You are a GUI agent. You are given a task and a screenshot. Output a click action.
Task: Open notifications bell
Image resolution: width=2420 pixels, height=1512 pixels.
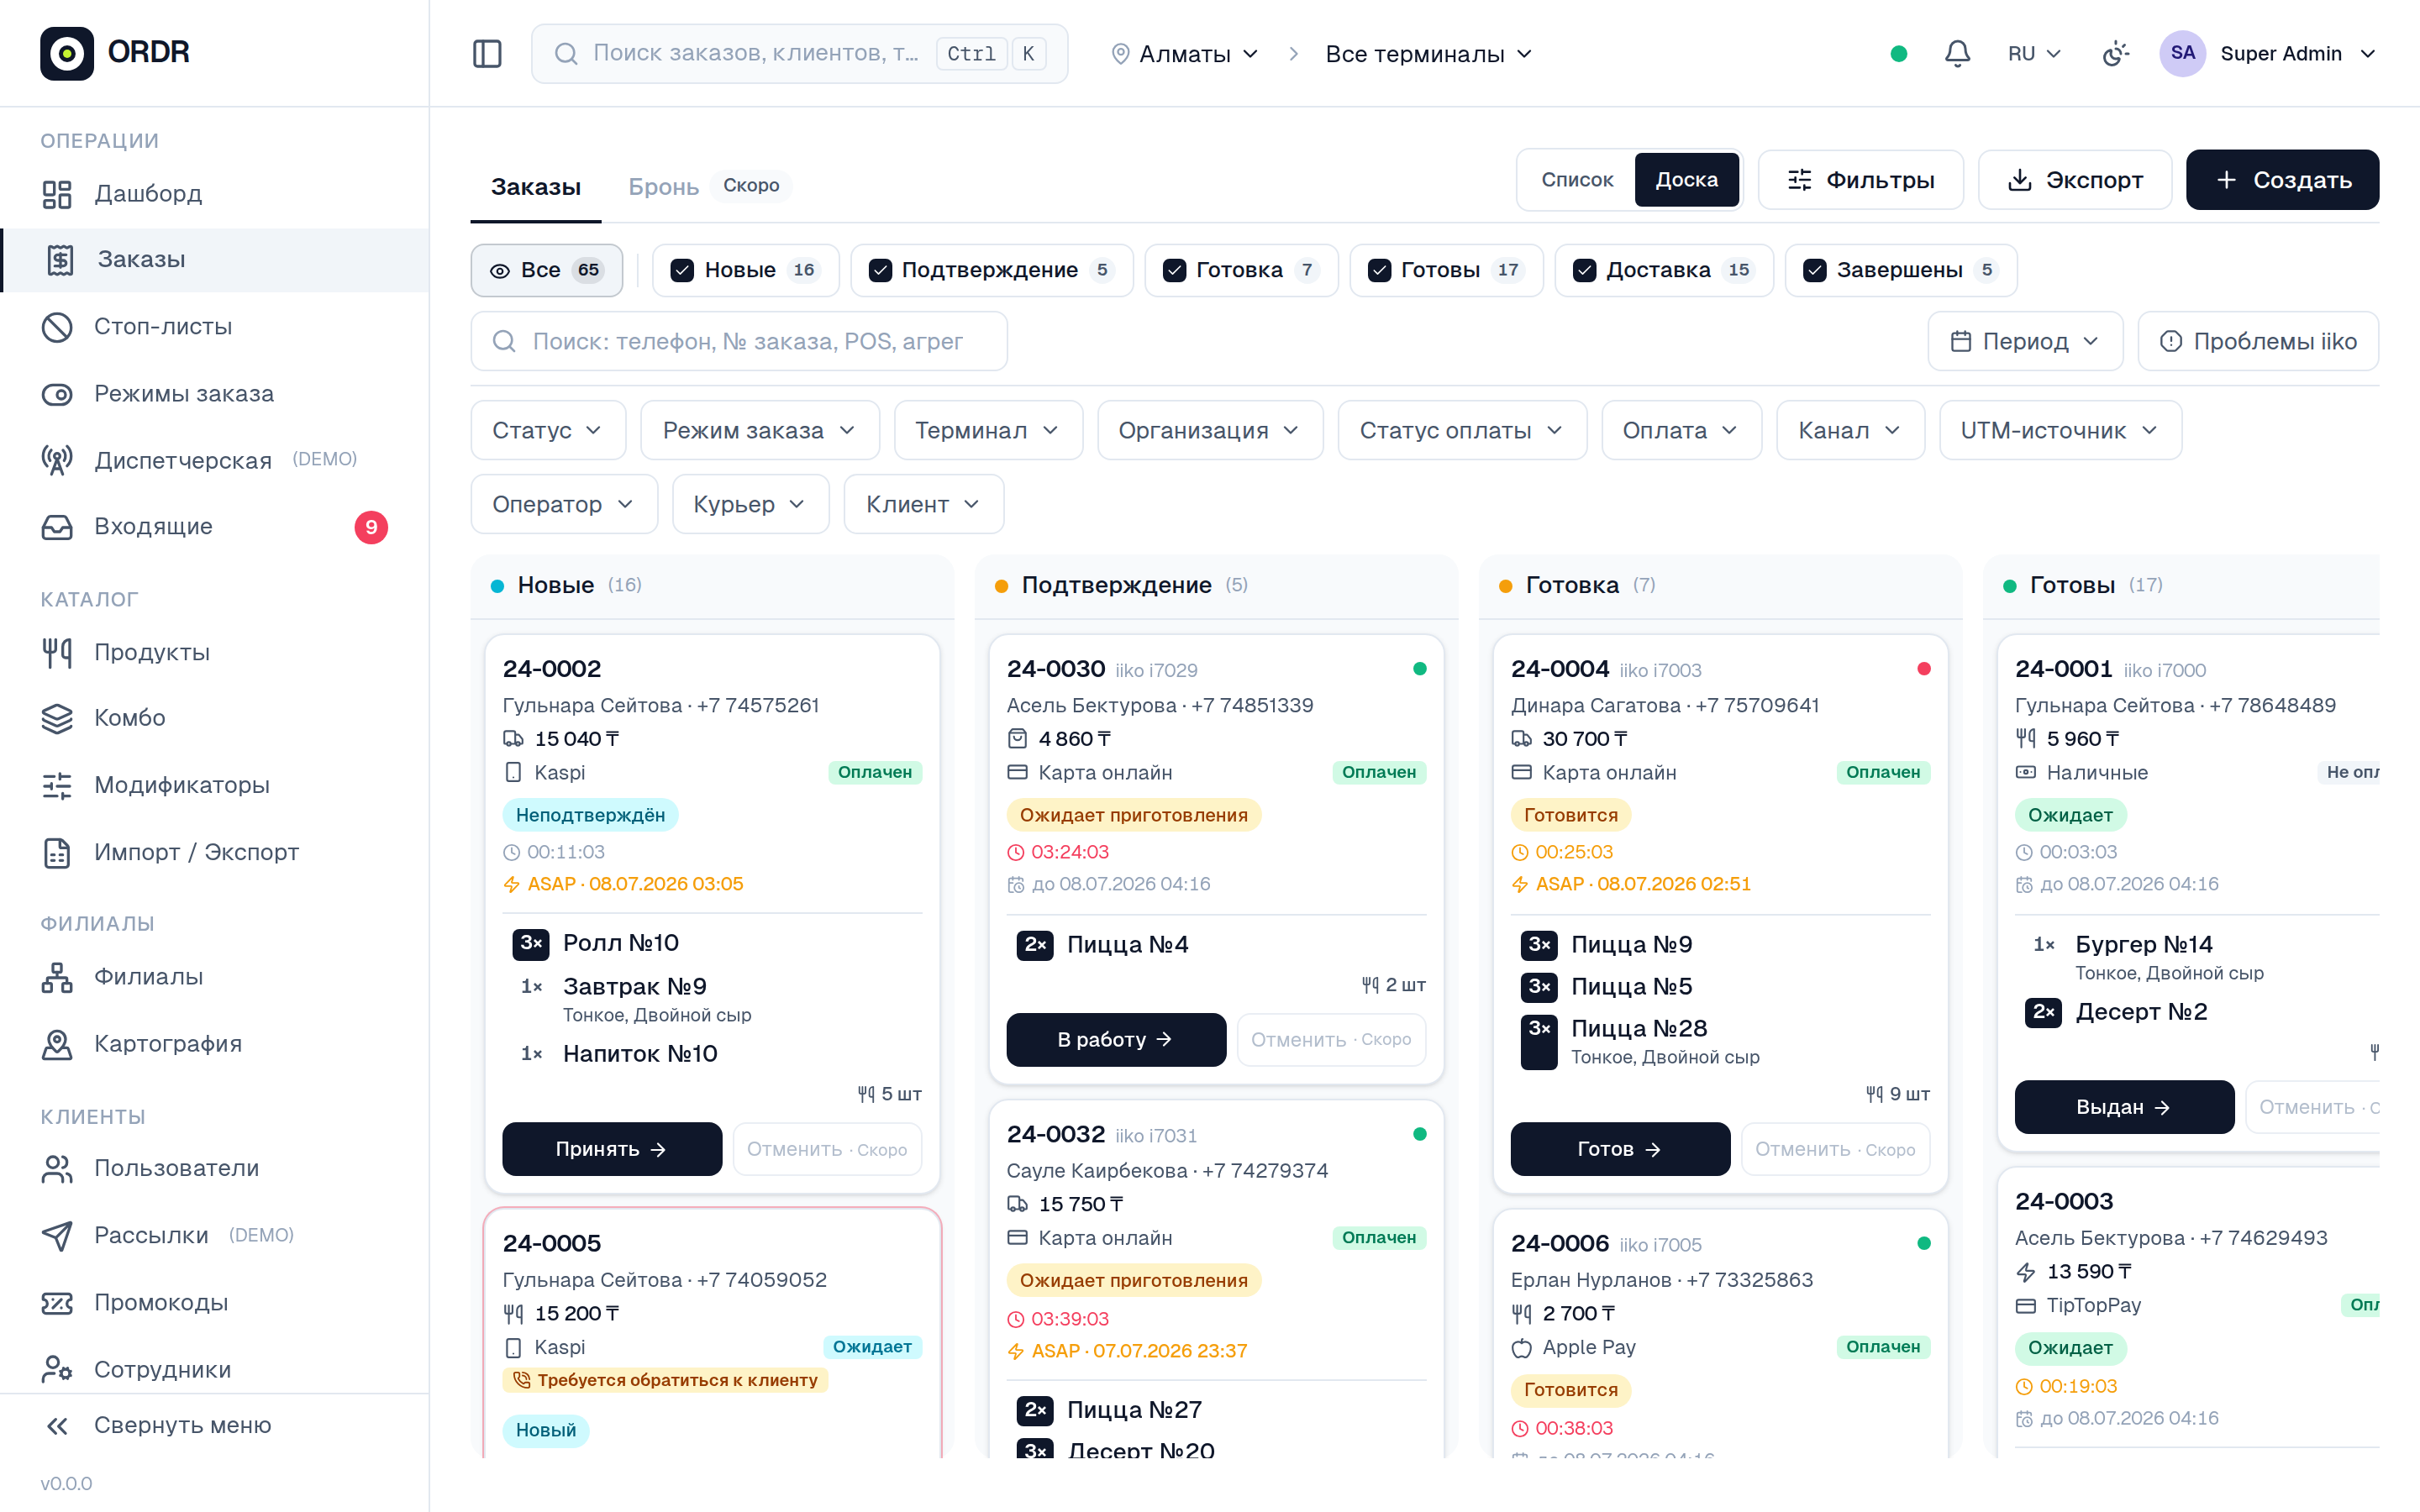(1957, 54)
